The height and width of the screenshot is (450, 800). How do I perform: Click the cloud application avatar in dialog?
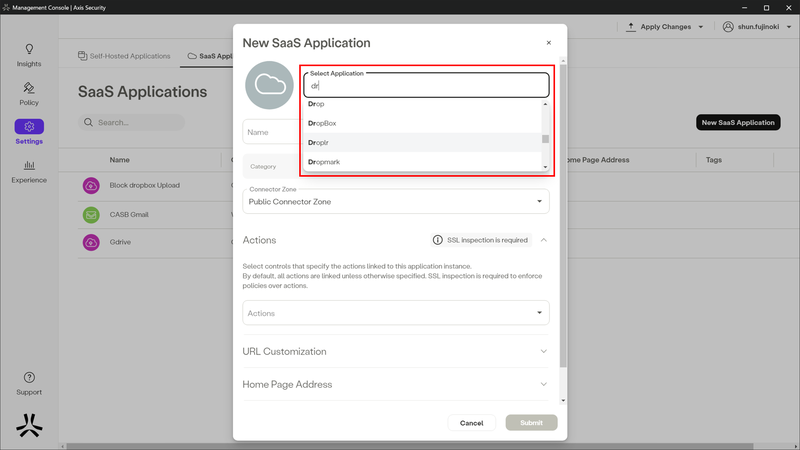(x=269, y=85)
